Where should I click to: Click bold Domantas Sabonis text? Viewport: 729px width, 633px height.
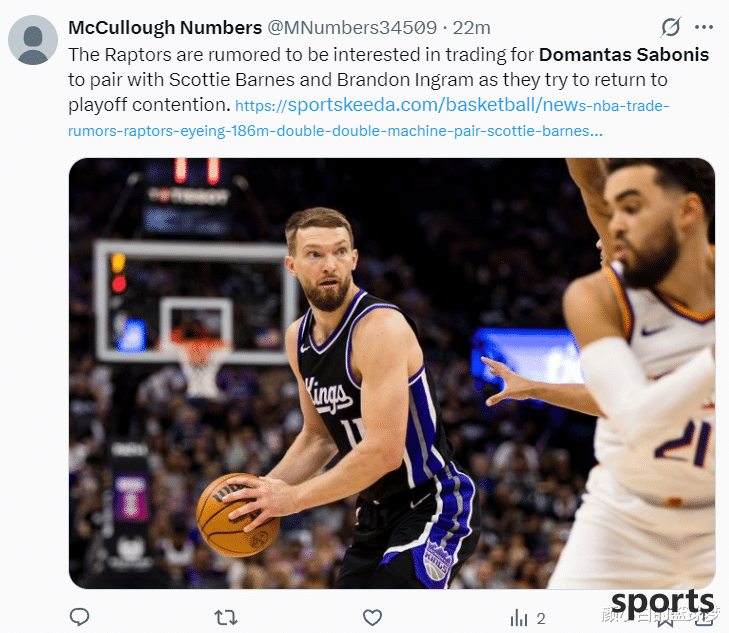[624, 55]
